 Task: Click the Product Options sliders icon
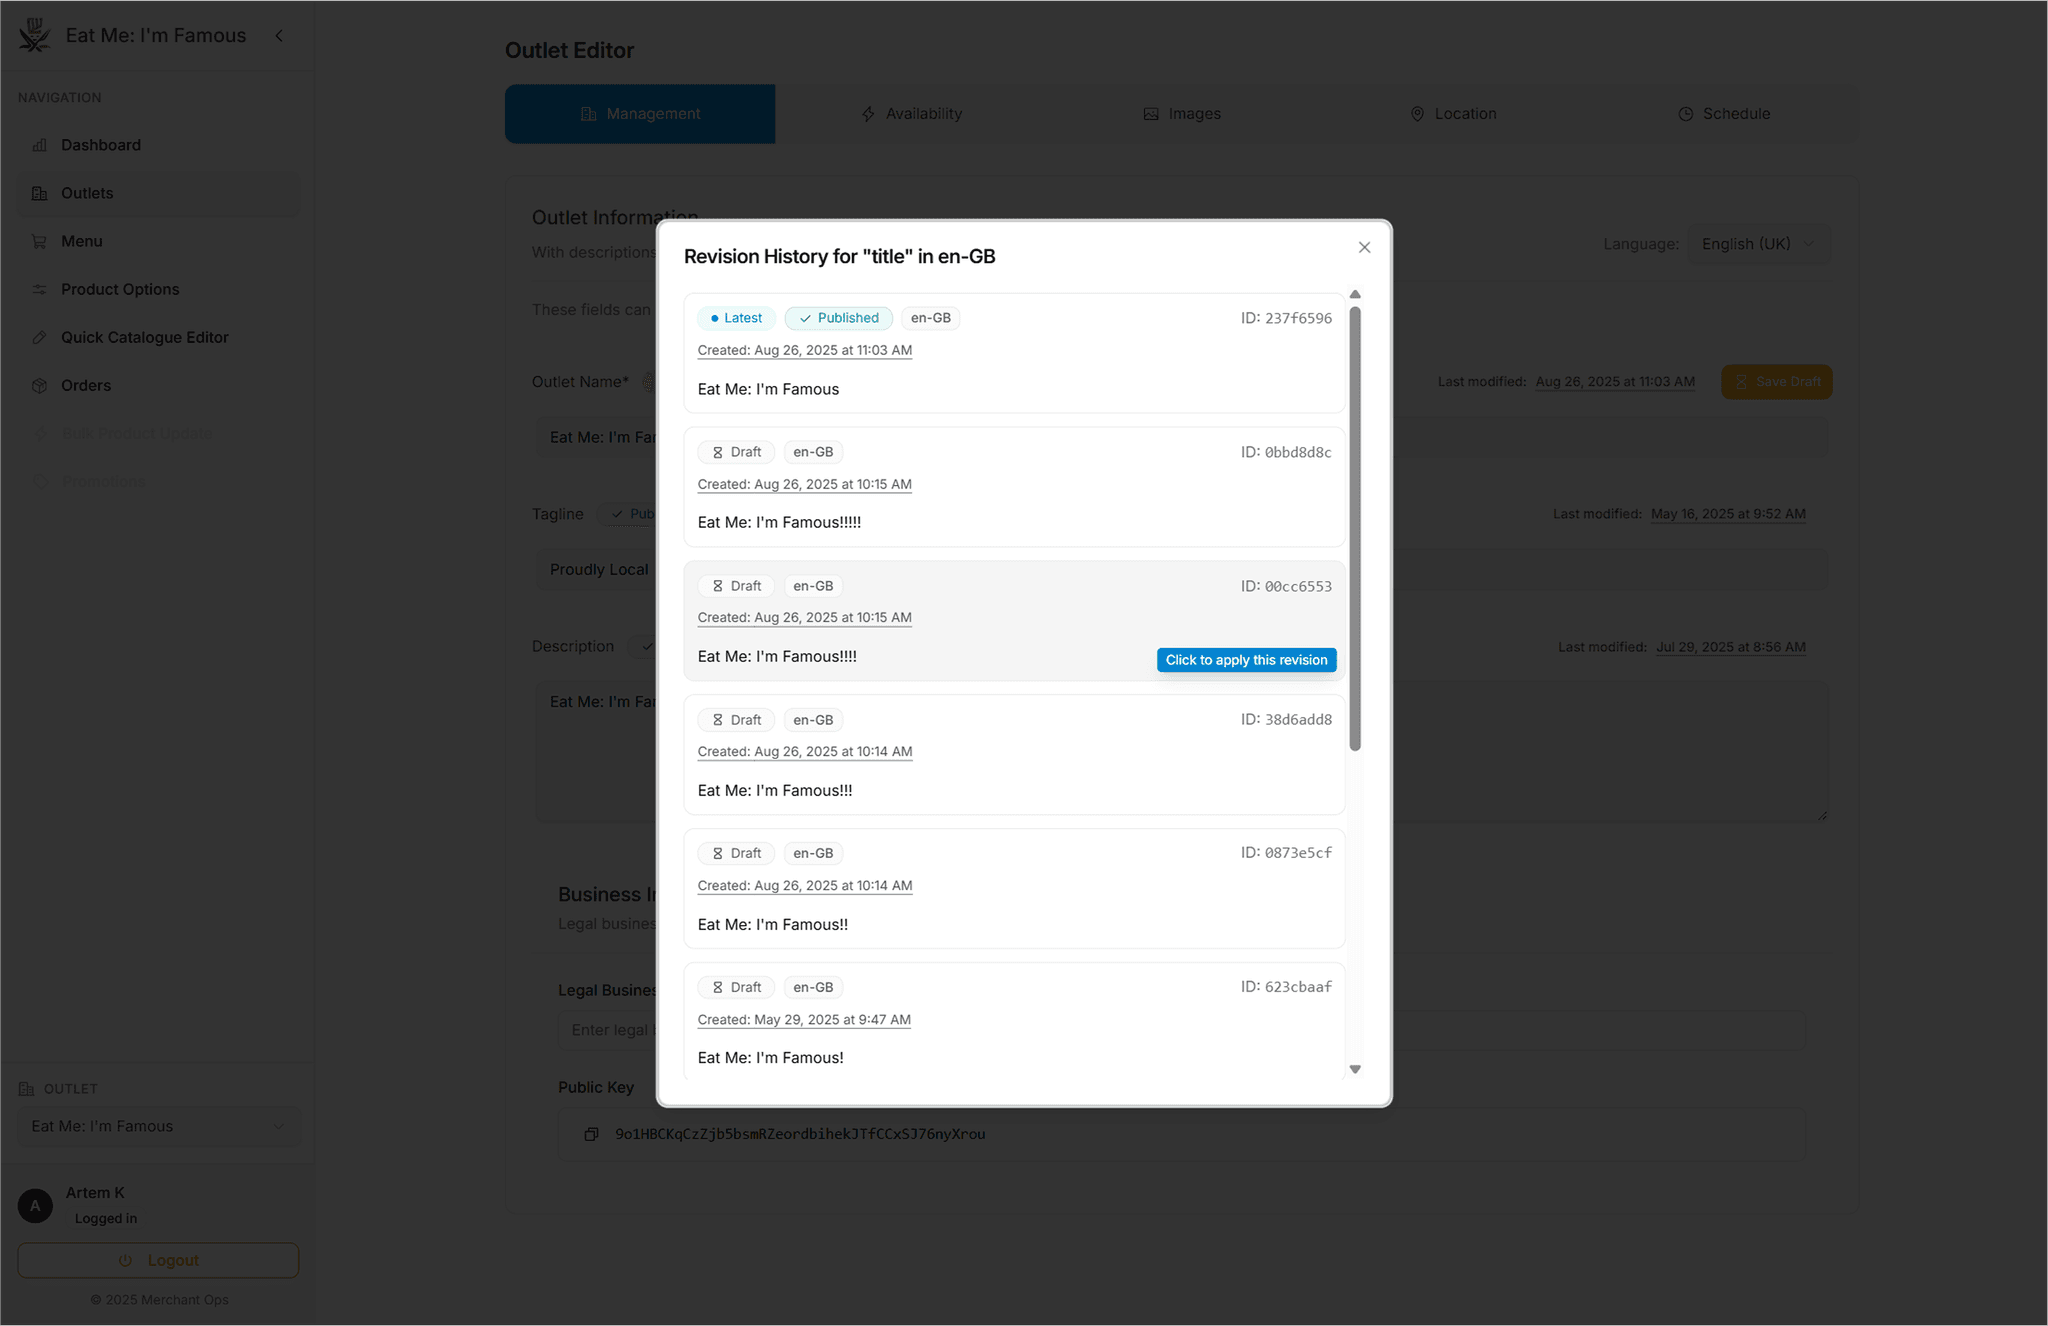40,289
